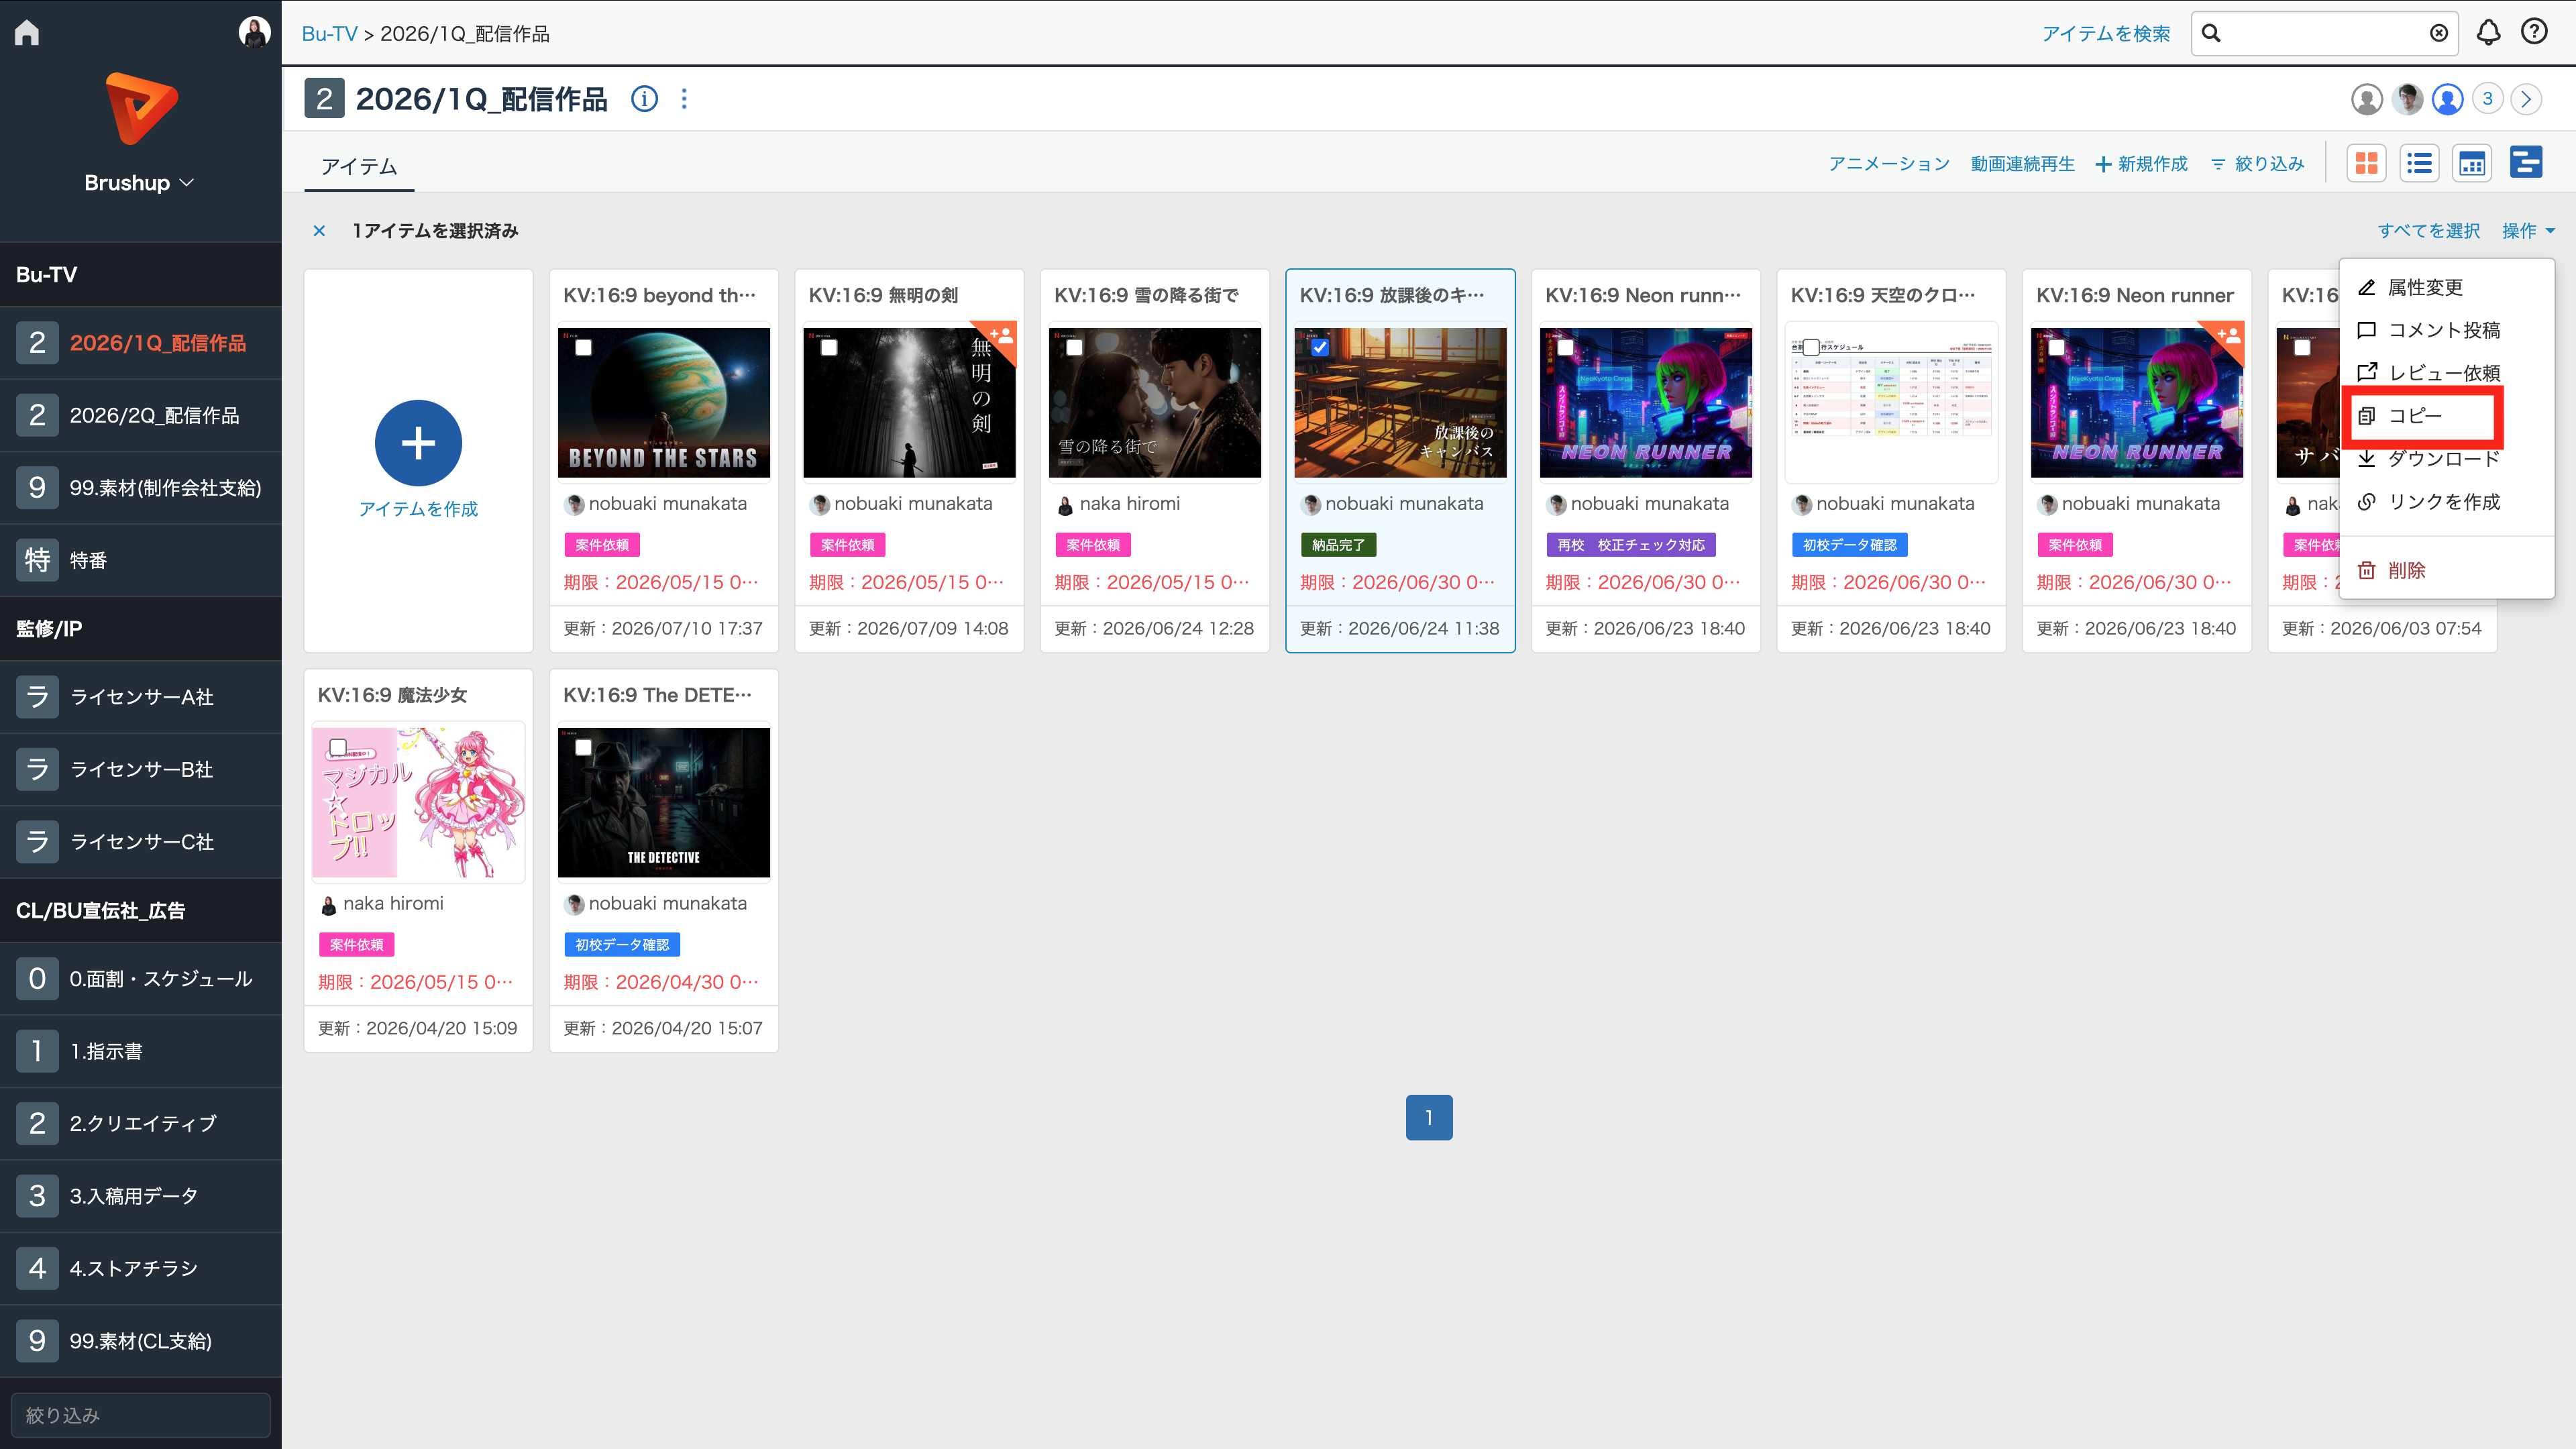2576x1449 pixels.
Task: Open notifications bell icon
Action: [x=2488, y=33]
